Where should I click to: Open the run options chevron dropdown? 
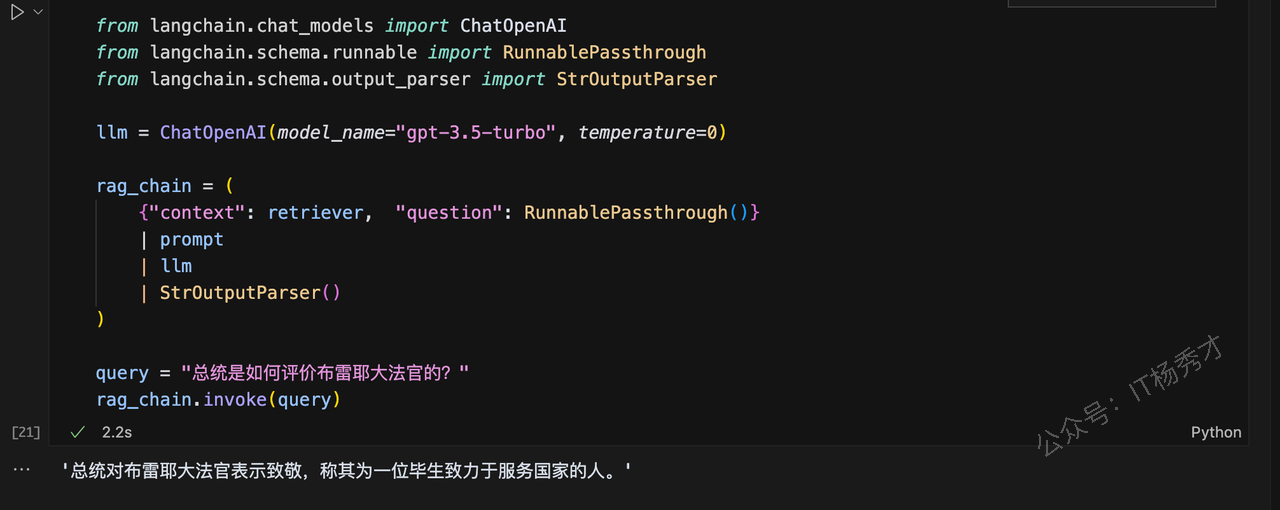point(38,12)
